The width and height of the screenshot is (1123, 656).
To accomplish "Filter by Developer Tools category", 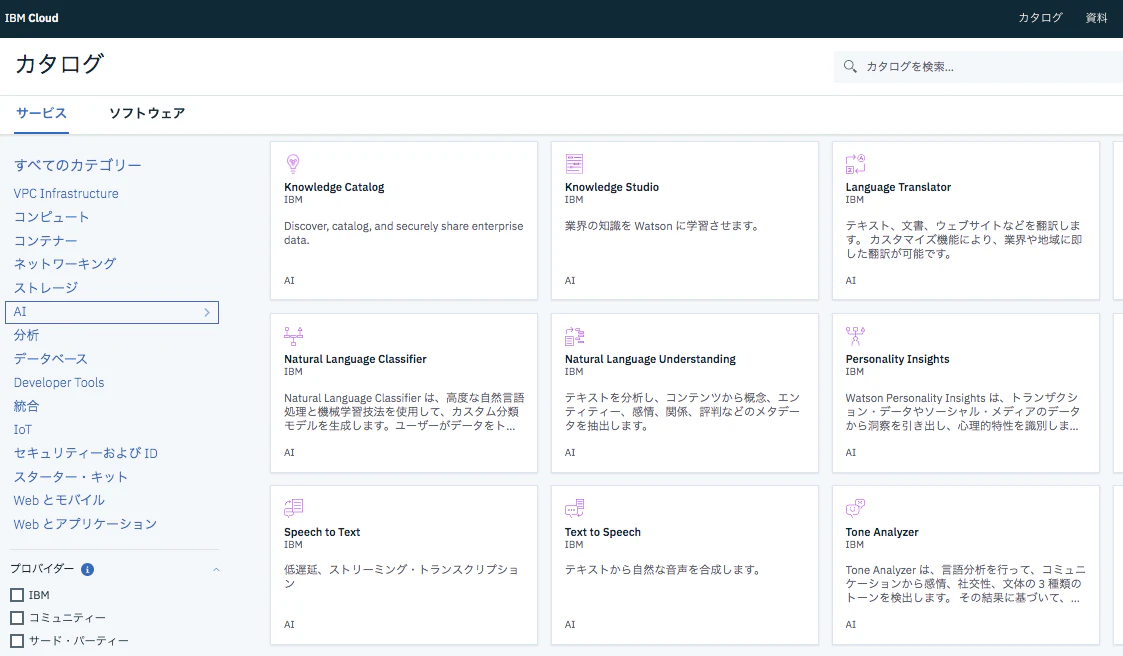I will point(59,382).
